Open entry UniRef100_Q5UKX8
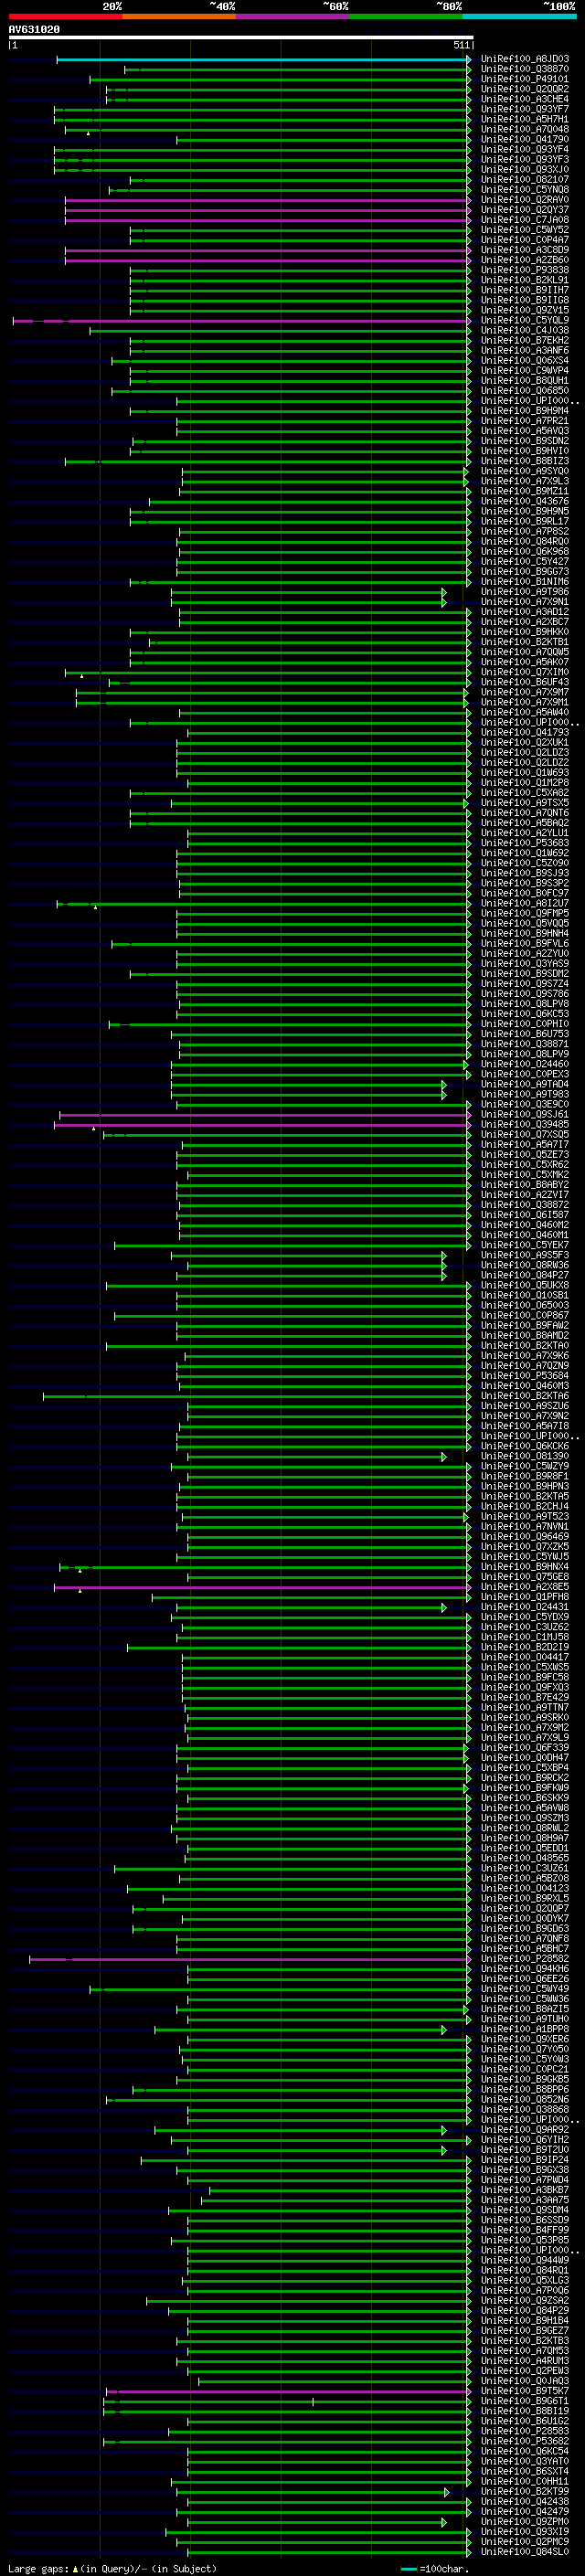Screen dimensions: 585x2576 [525, 1285]
